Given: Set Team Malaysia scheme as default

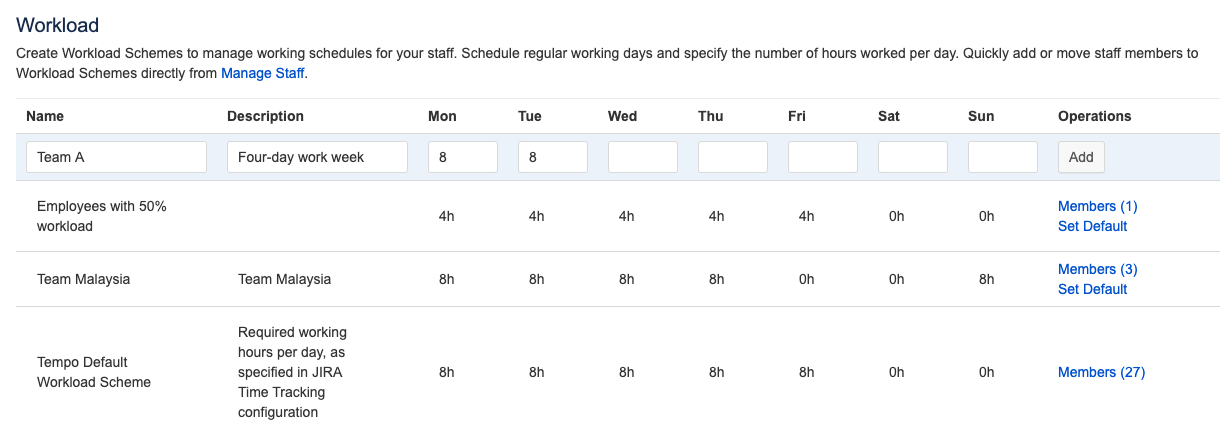Looking at the screenshot, I should coord(1092,289).
